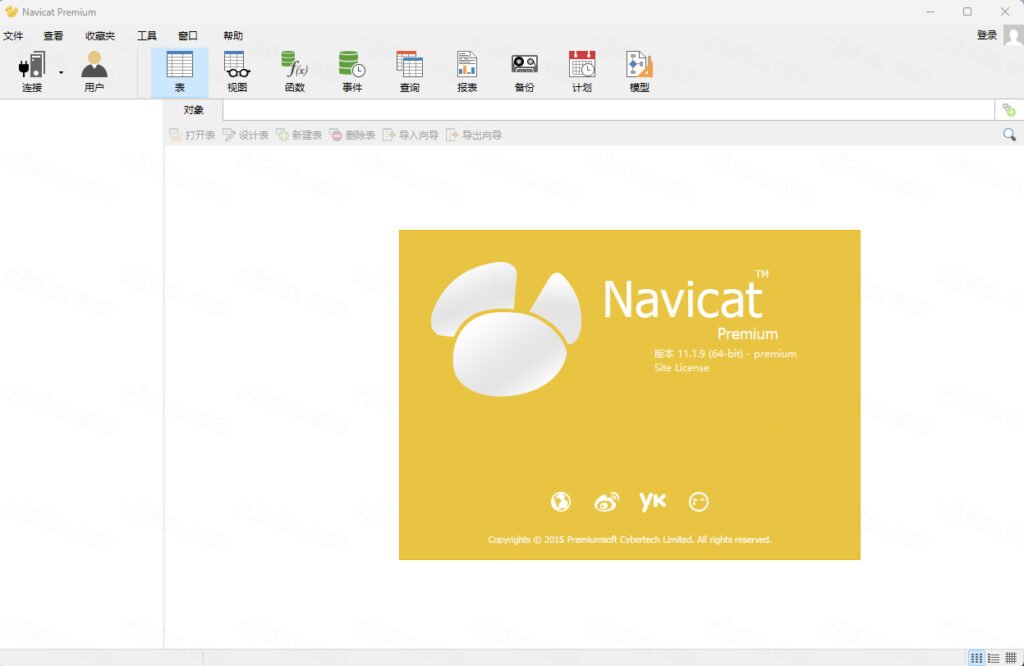Click the new tab icon beside tab bar

(1009, 110)
